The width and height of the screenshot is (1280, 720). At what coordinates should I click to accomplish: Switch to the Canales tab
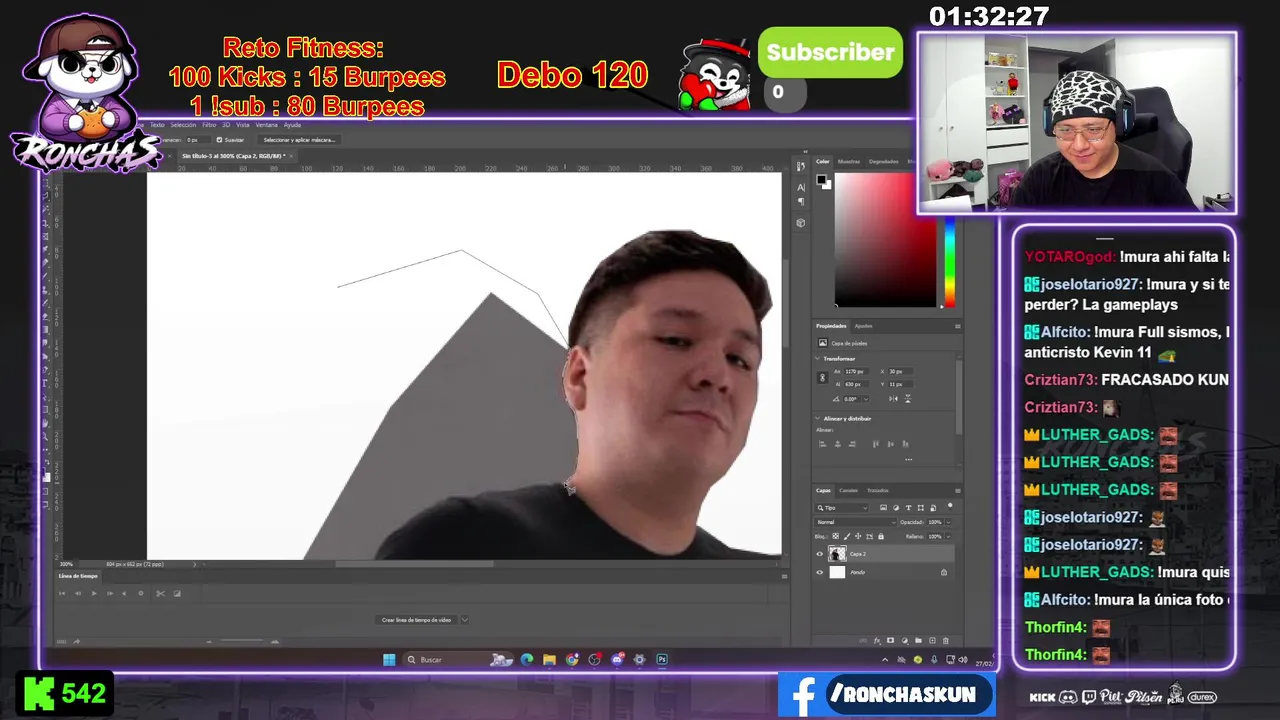tap(848, 491)
